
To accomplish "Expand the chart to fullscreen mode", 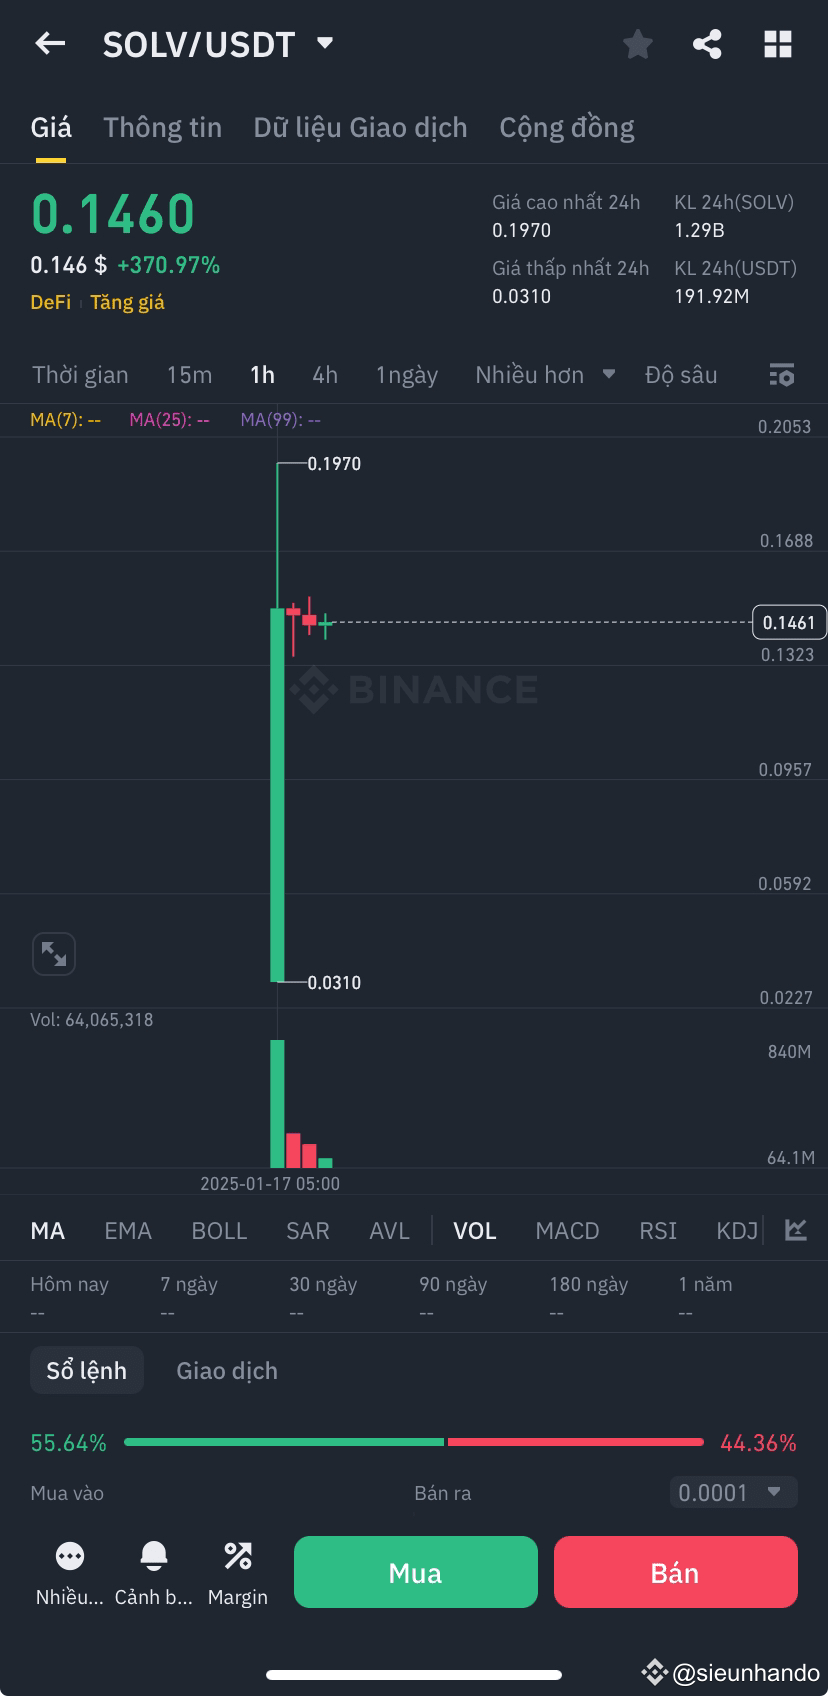I will pyautogui.click(x=54, y=953).
